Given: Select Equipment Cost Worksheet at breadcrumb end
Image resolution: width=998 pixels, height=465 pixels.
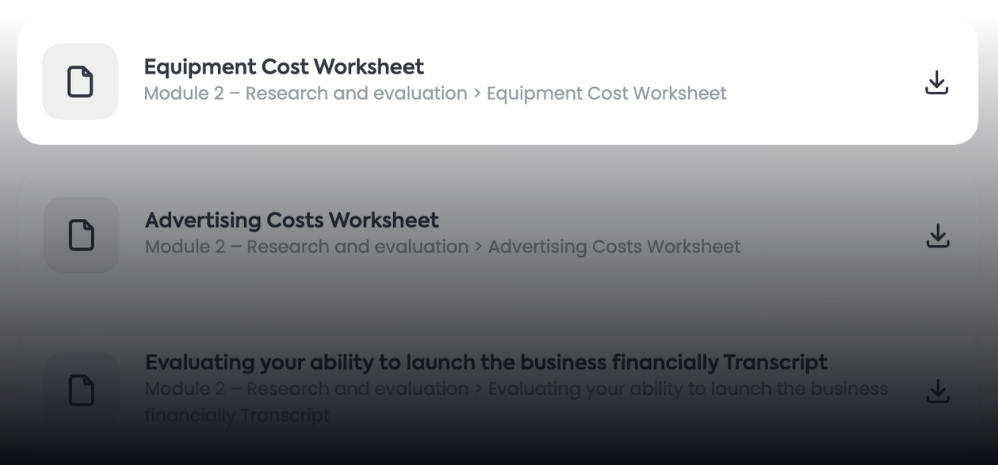Looking at the screenshot, I should click(x=606, y=94).
